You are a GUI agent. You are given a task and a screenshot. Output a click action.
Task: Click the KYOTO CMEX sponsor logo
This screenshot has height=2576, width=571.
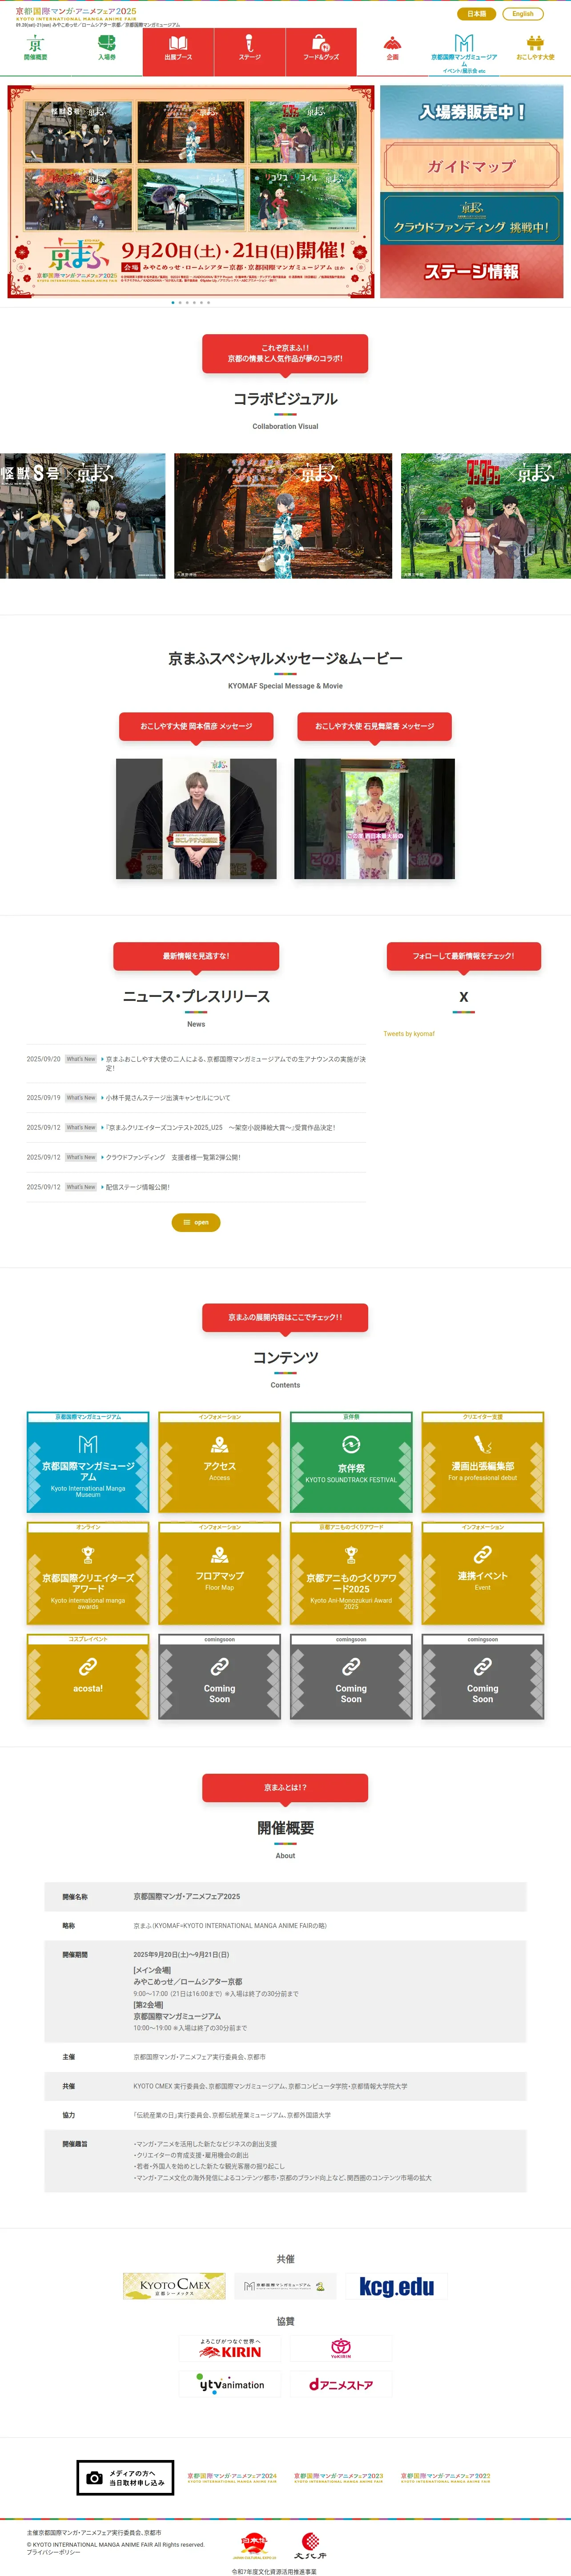(x=174, y=2286)
